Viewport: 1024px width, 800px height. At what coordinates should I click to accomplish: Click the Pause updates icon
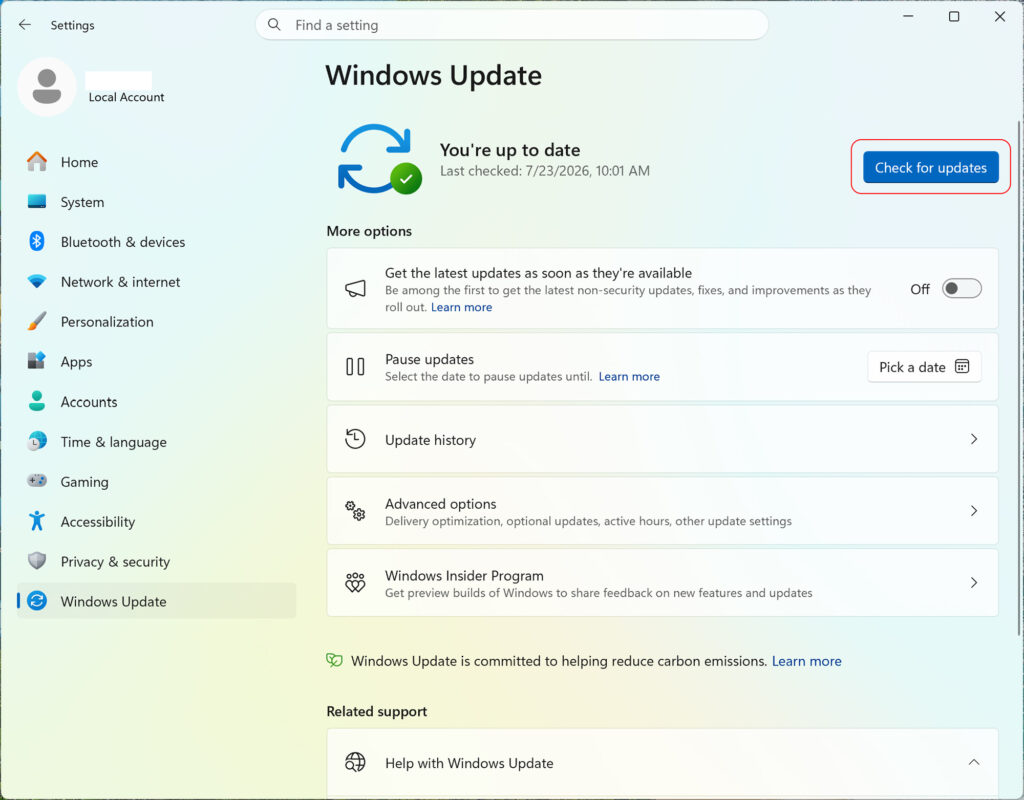355,367
